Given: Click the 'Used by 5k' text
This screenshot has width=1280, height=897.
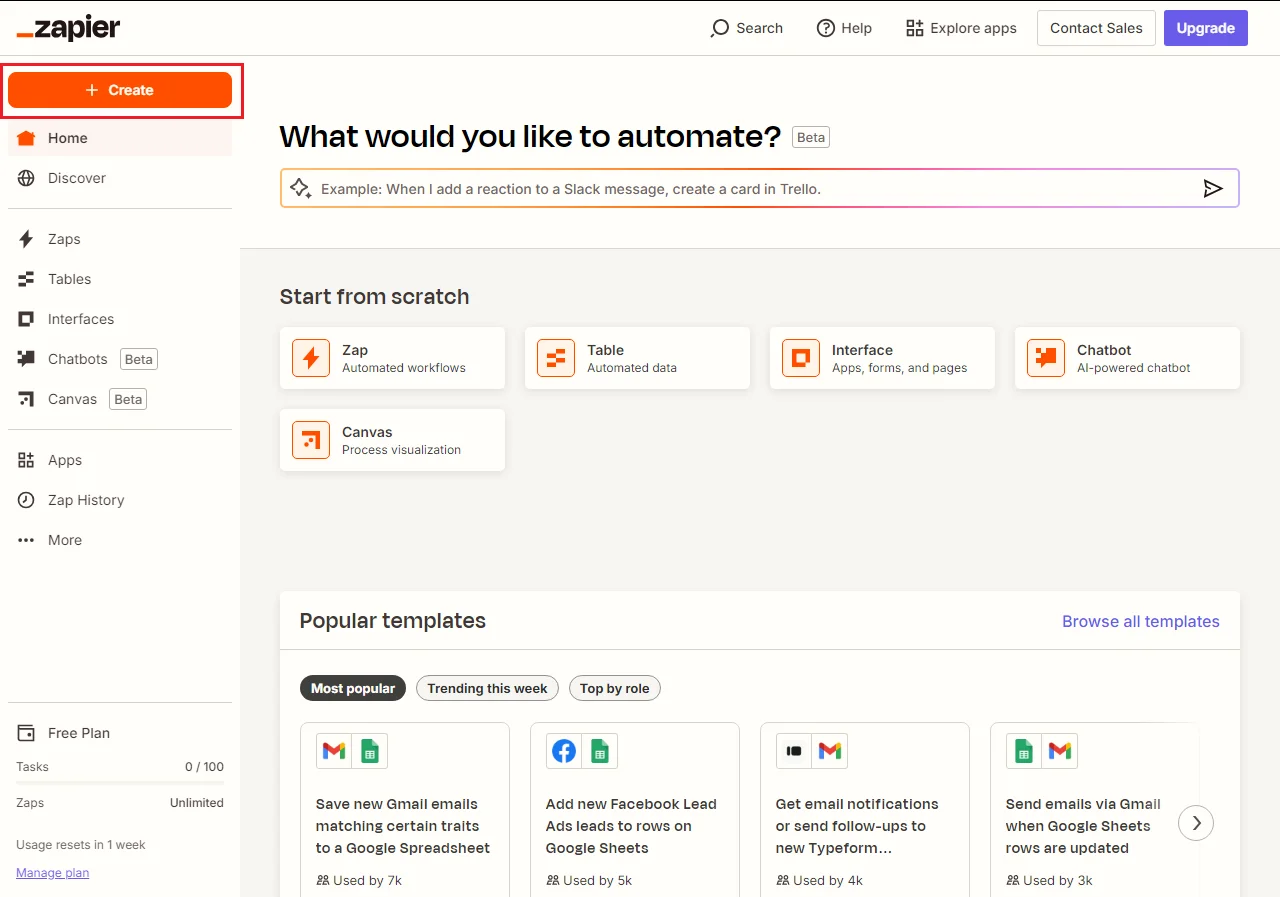Looking at the screenshot, I should (x=597, y=880).
